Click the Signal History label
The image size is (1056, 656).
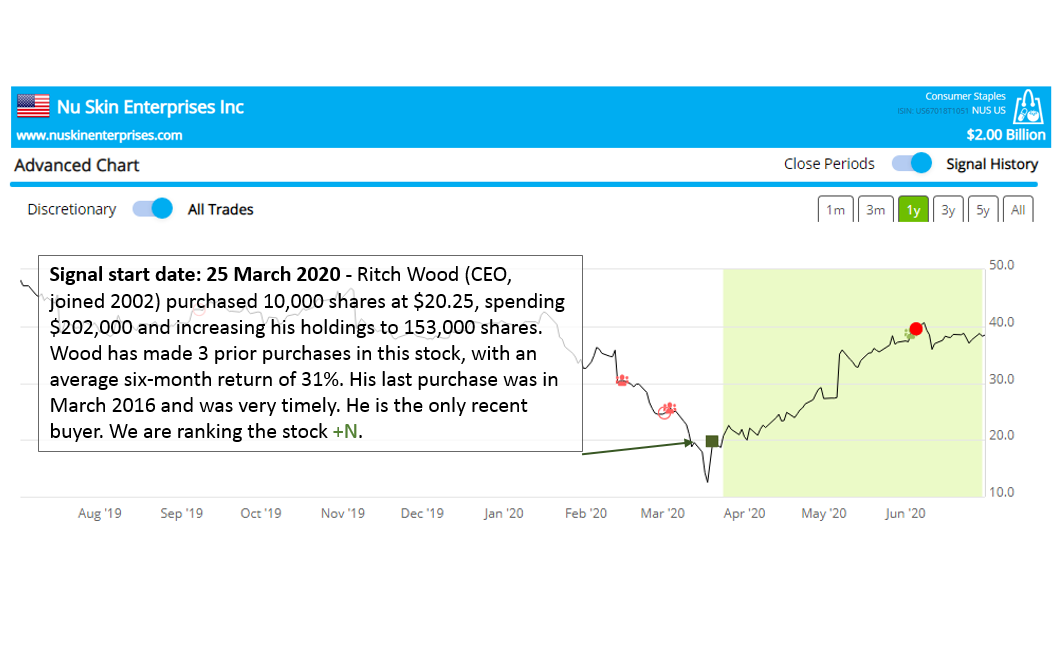click(992, 164)
